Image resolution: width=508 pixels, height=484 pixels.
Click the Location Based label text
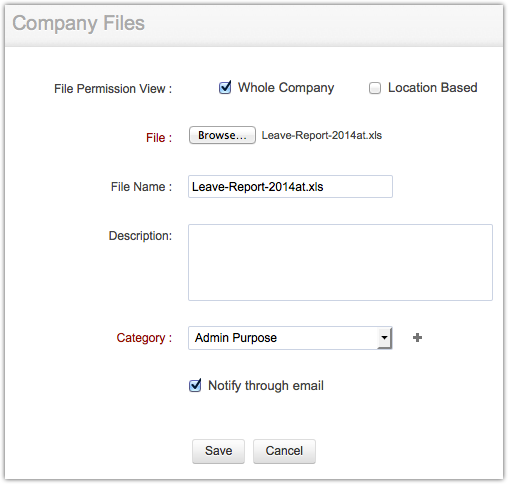pos(433,88)
